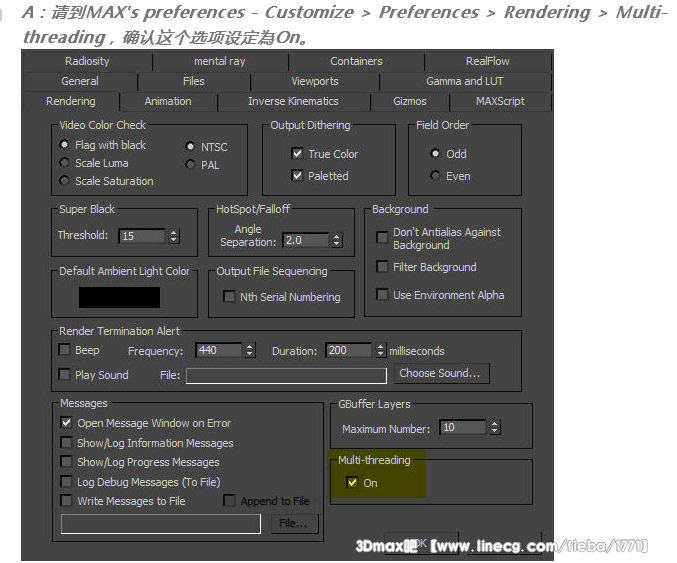The image size is (677, 563).
Task: Click the Duration value field
Action: 349,350
